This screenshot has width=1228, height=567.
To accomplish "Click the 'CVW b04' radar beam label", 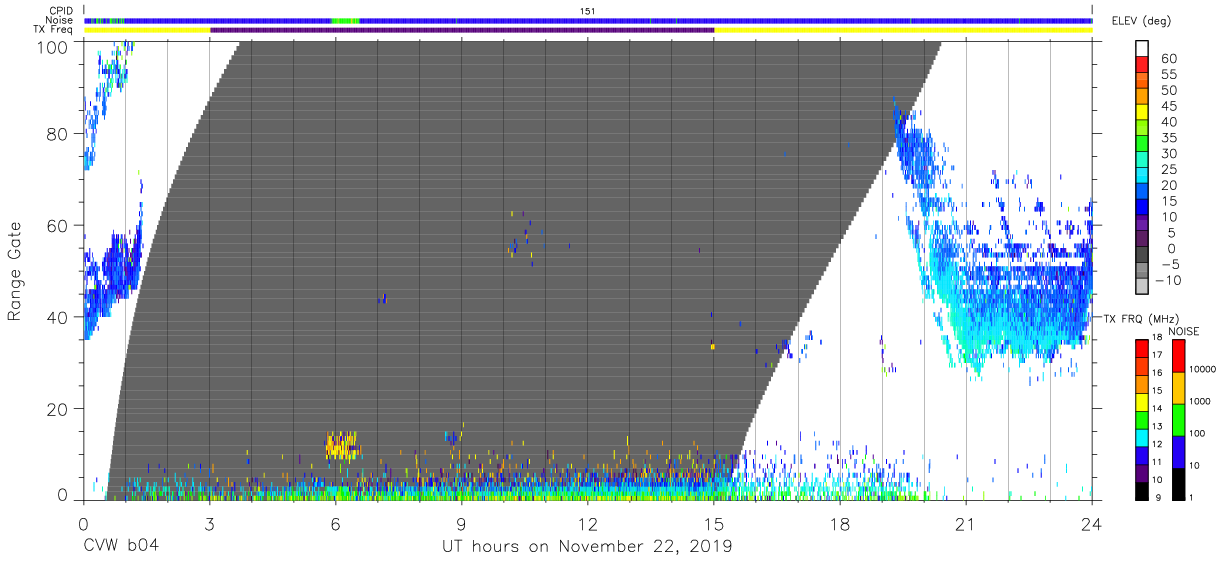I will point(120,547).
